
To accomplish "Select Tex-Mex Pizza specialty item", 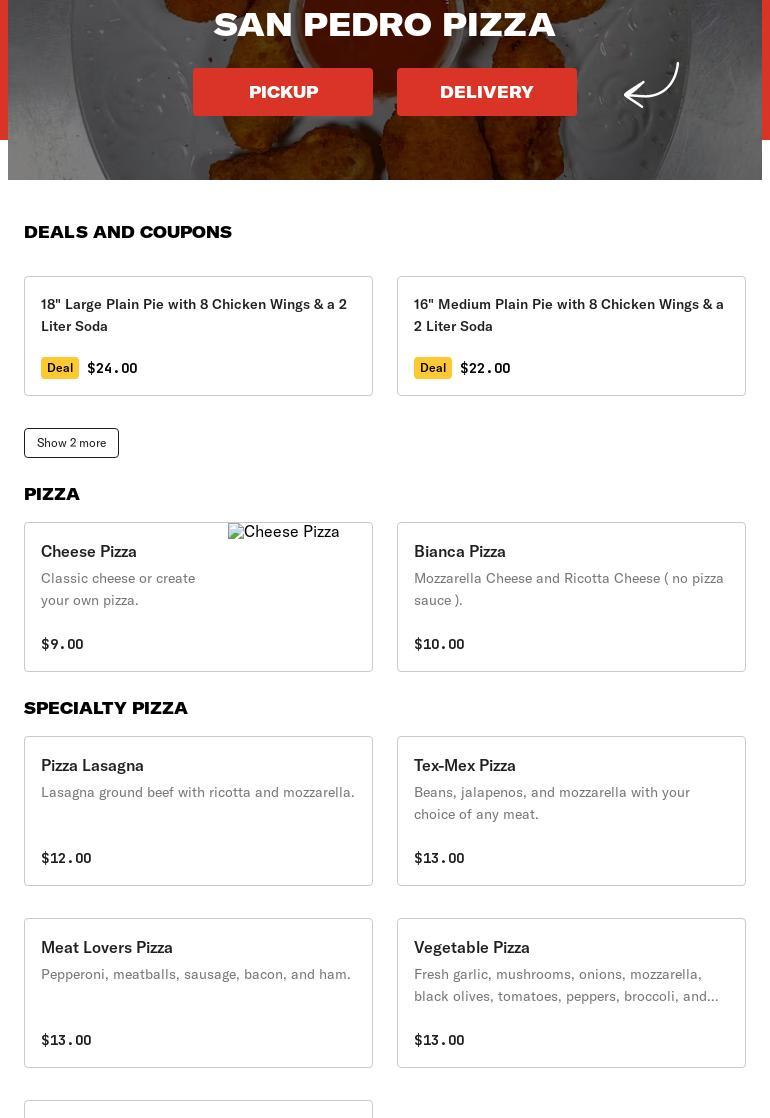I will pos(465,765).
